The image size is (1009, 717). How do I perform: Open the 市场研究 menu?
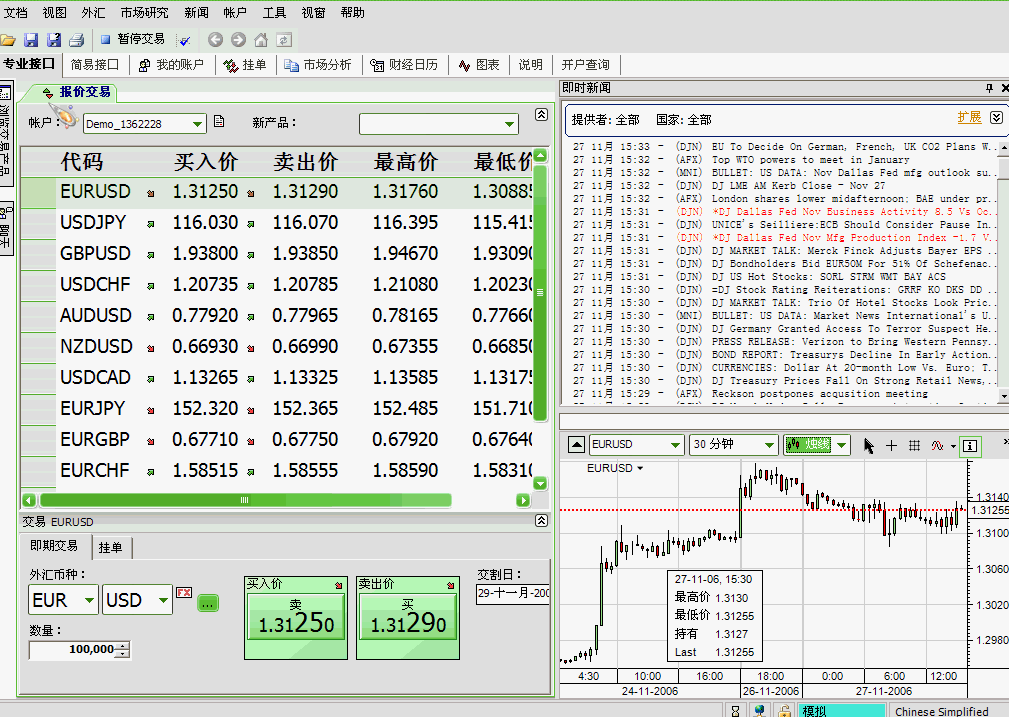click(x=144, y=12)
